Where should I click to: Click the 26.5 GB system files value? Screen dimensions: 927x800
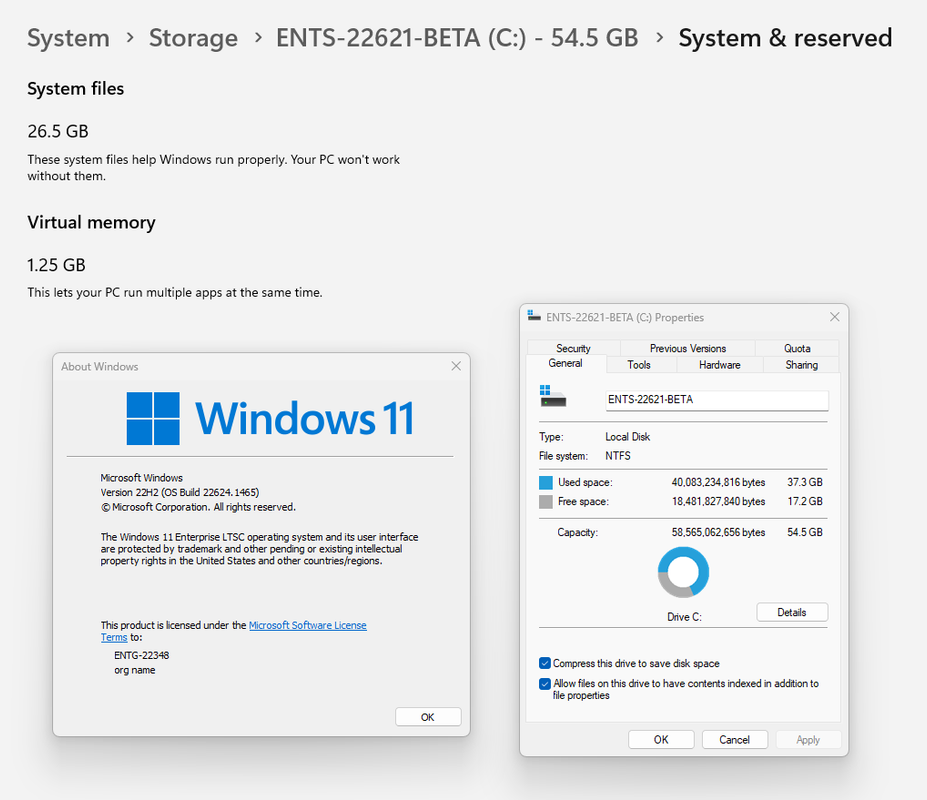pyautogui.click(x=58, y=131)
